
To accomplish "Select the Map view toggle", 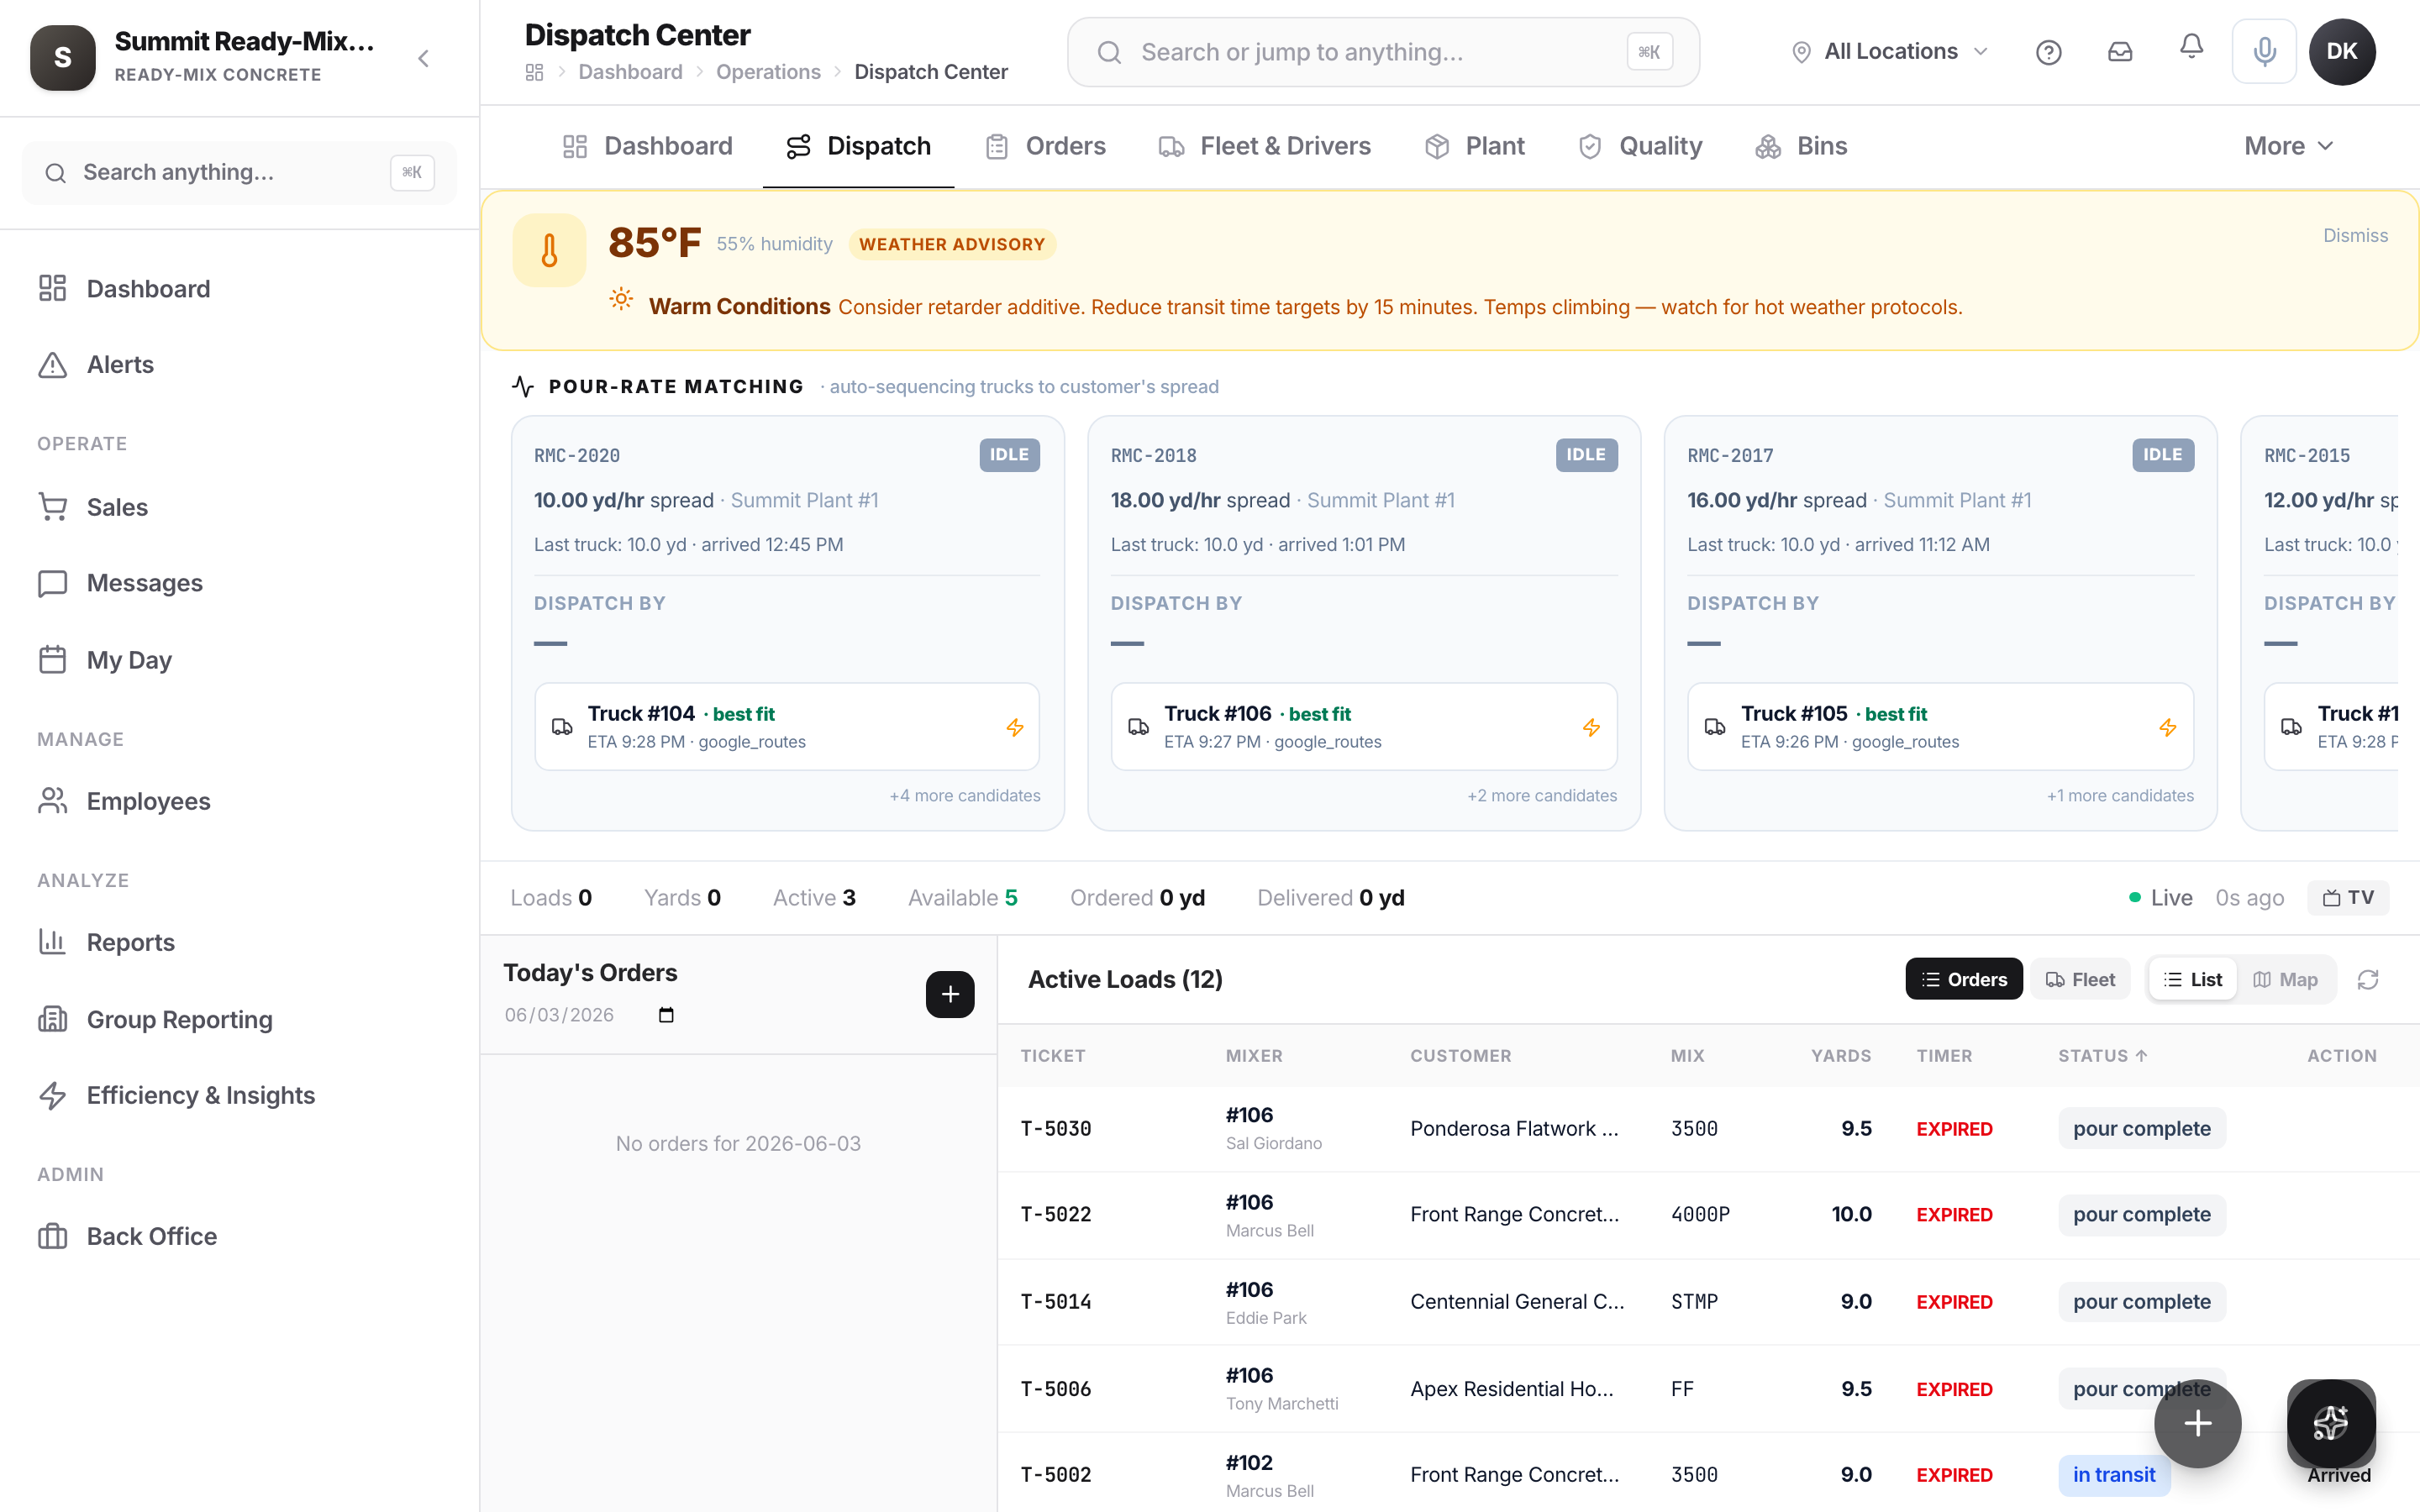I will (2285, 979).
